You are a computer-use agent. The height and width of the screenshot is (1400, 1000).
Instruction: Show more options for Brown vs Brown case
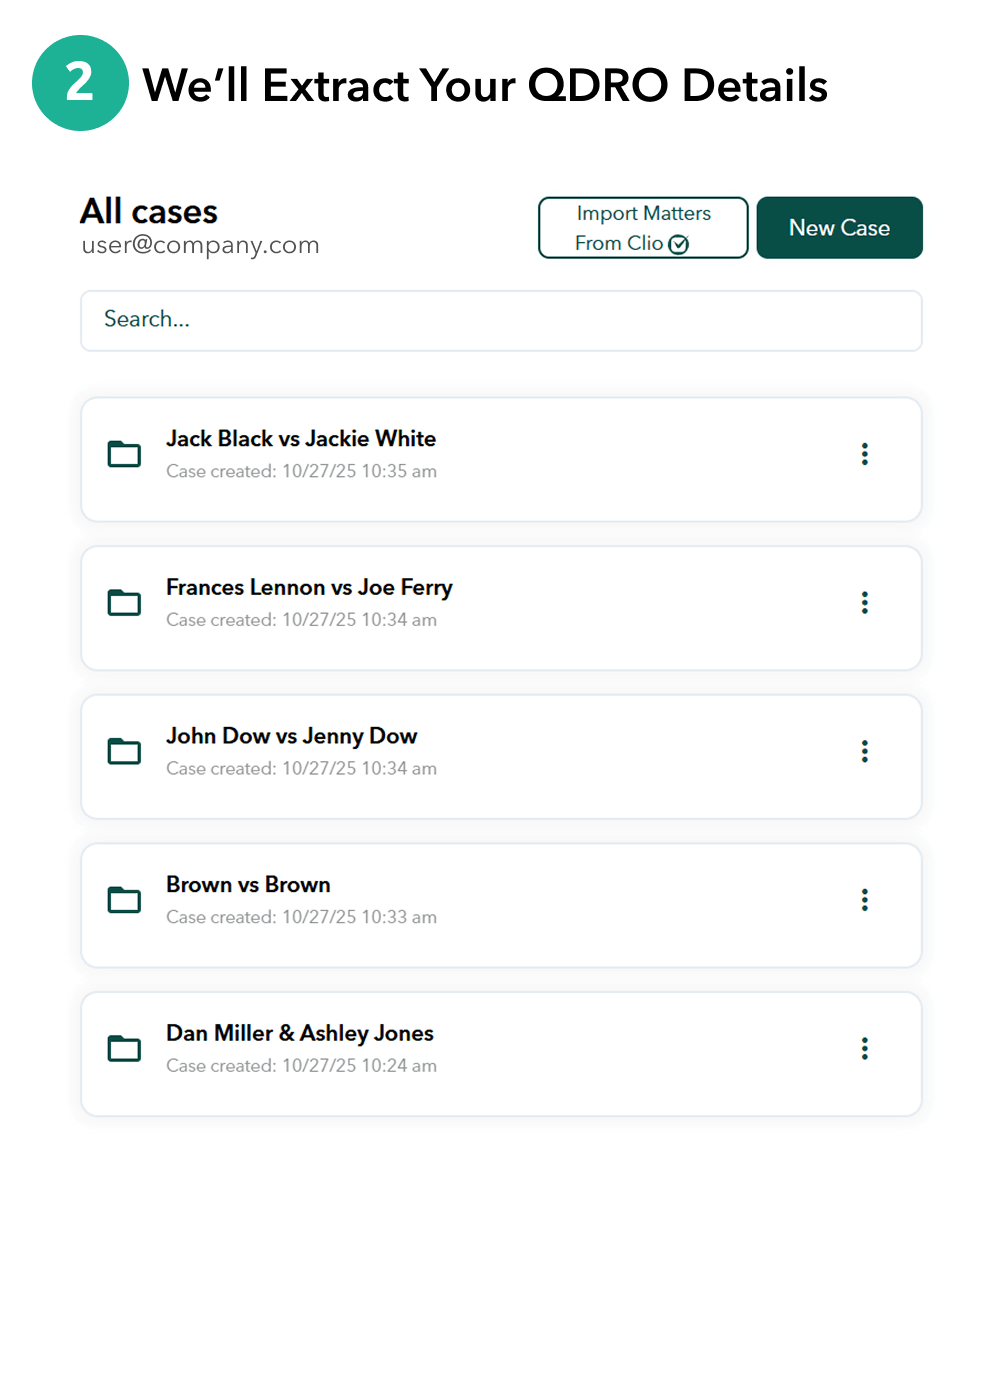point(865,900)
